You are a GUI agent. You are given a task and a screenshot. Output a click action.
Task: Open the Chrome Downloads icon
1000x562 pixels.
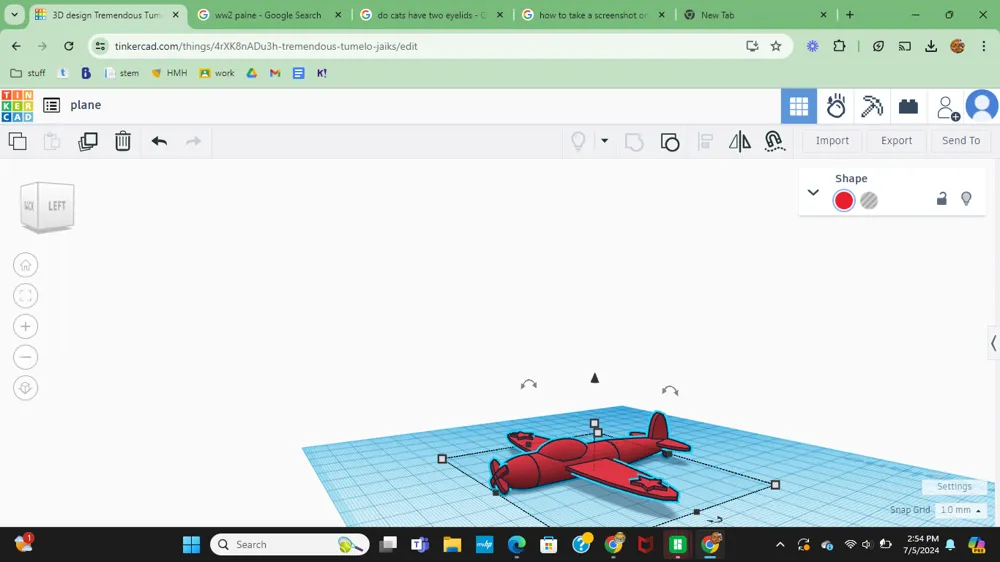click(x=930, y=46)
